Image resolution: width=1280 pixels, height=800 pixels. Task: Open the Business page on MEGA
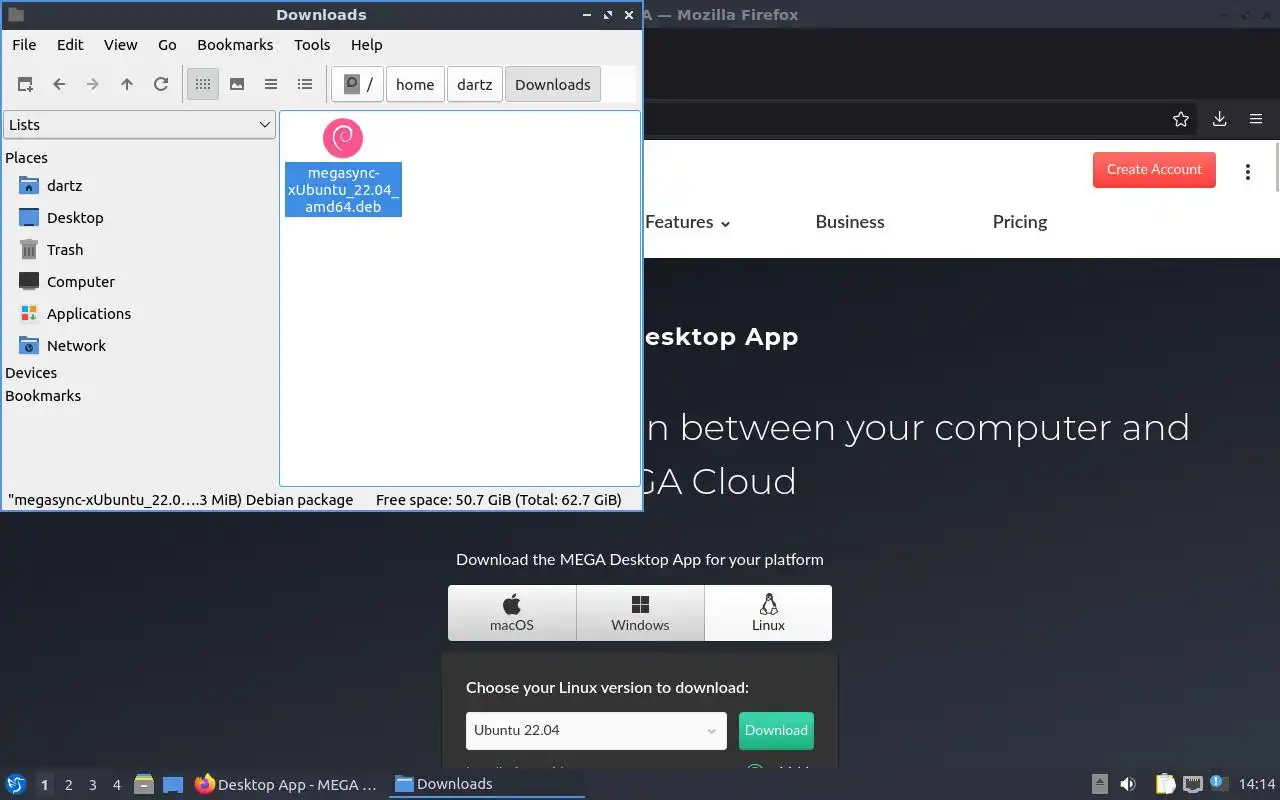(850, 222)
